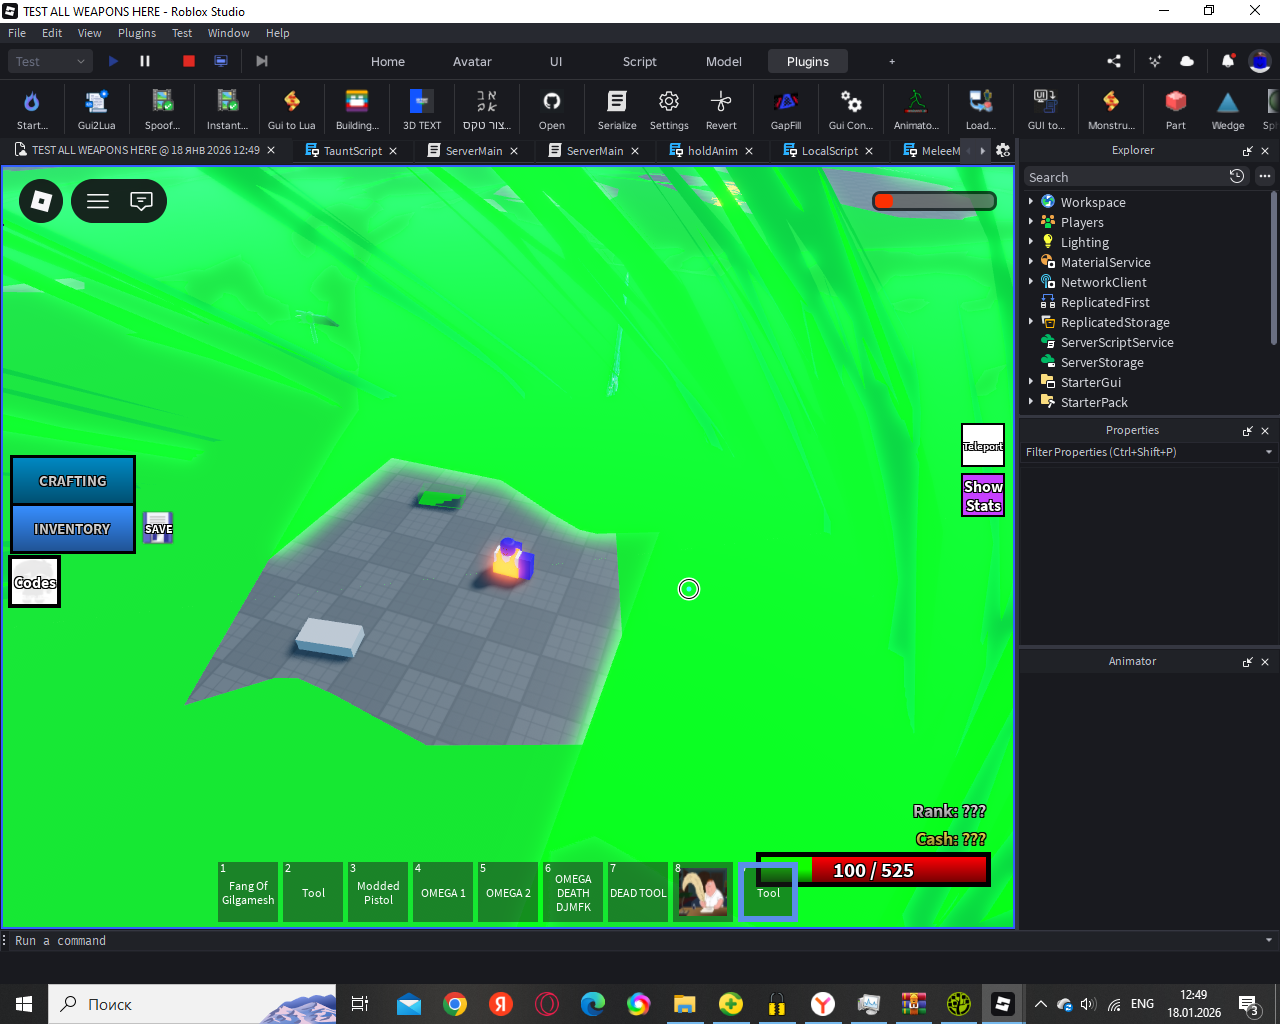Switch to the Model ribbon tab
The image size is (1280, 1024).
click(724, 61)
